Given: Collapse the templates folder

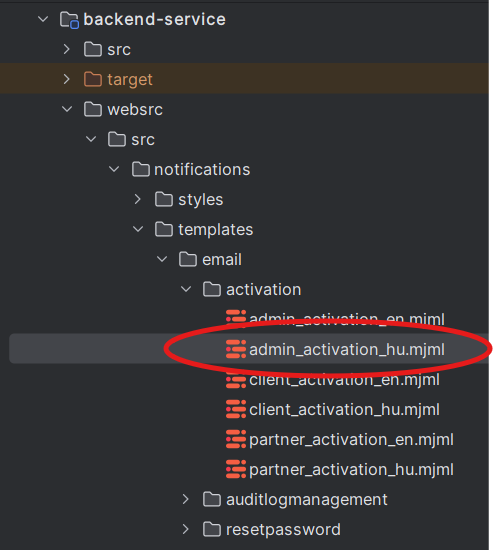Looking at the screenshot, I should [138, 229].
